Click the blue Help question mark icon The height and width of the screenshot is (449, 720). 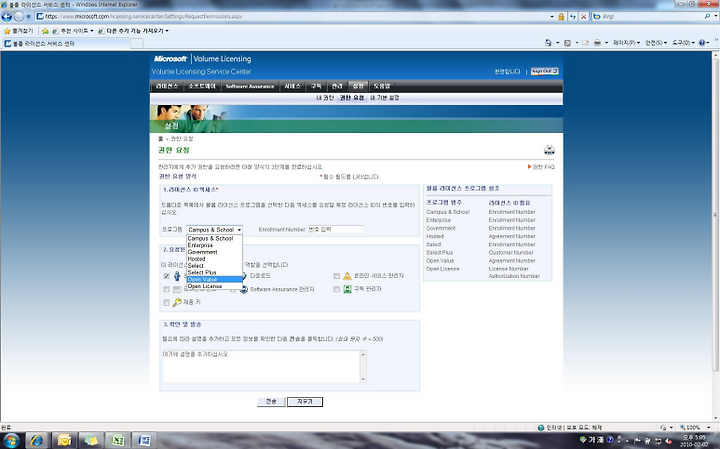(x=702, y=43)
